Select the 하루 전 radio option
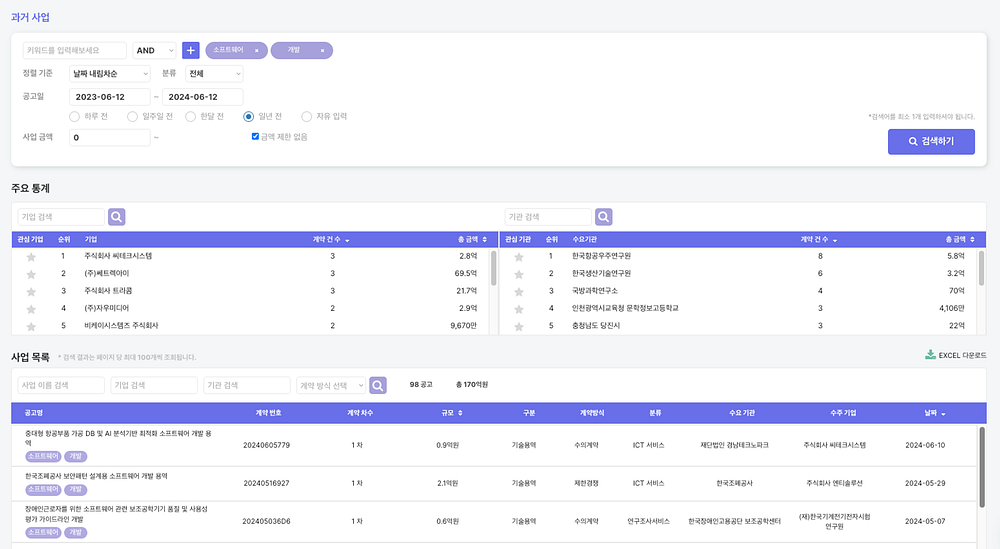The image size is (1000, 549). coord(75,117)
